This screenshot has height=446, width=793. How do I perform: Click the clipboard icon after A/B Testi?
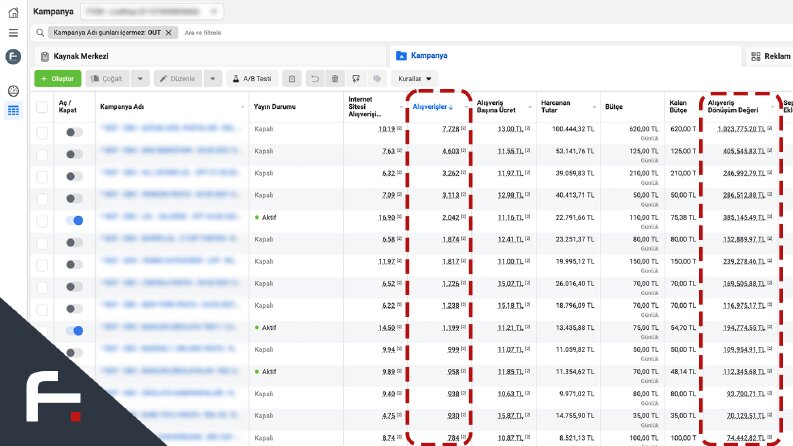292,79
